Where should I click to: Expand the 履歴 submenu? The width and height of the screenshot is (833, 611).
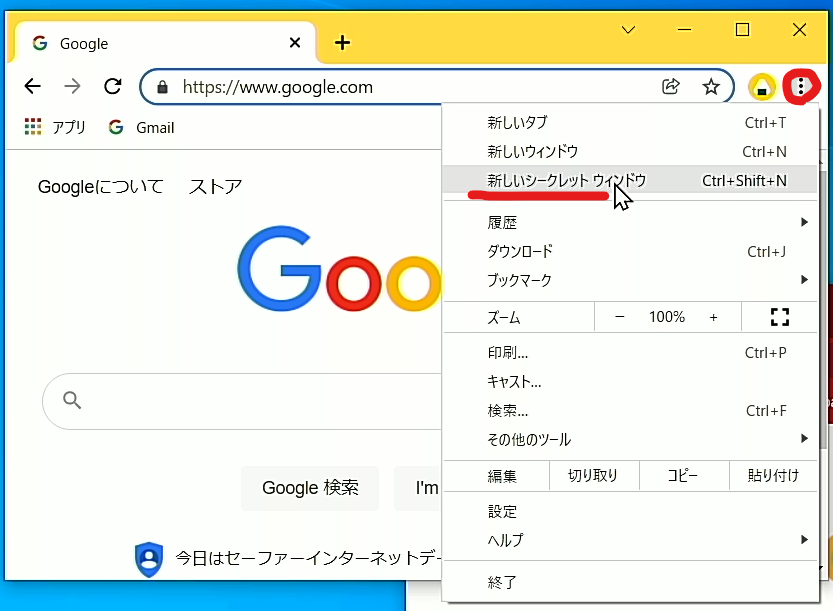click(630, 222)
